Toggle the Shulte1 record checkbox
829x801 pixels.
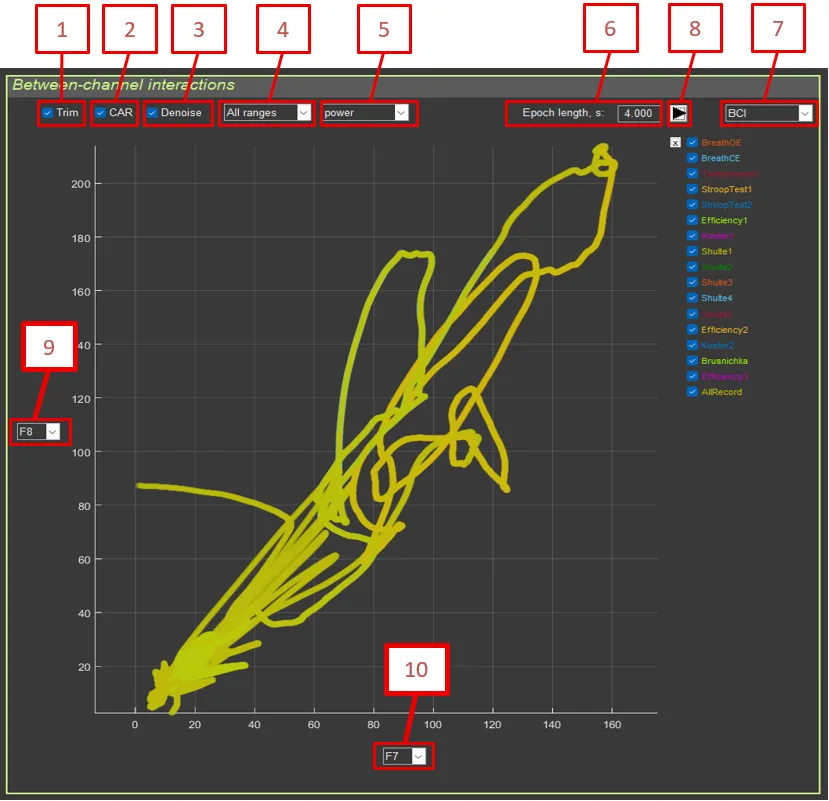(x=692, y=251)
